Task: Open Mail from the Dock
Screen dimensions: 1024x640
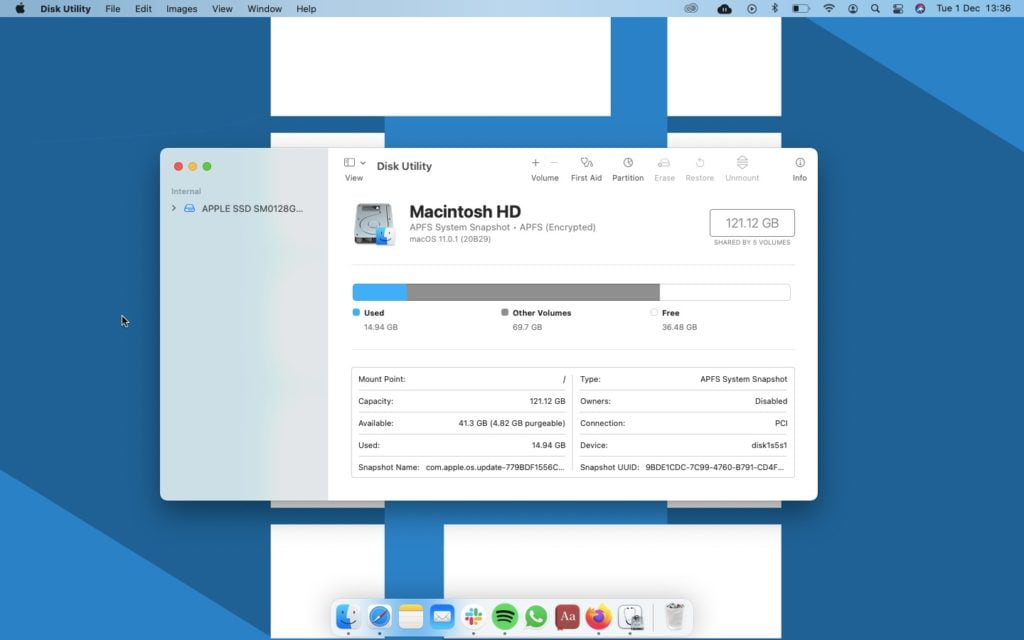Action: [442, 616]
